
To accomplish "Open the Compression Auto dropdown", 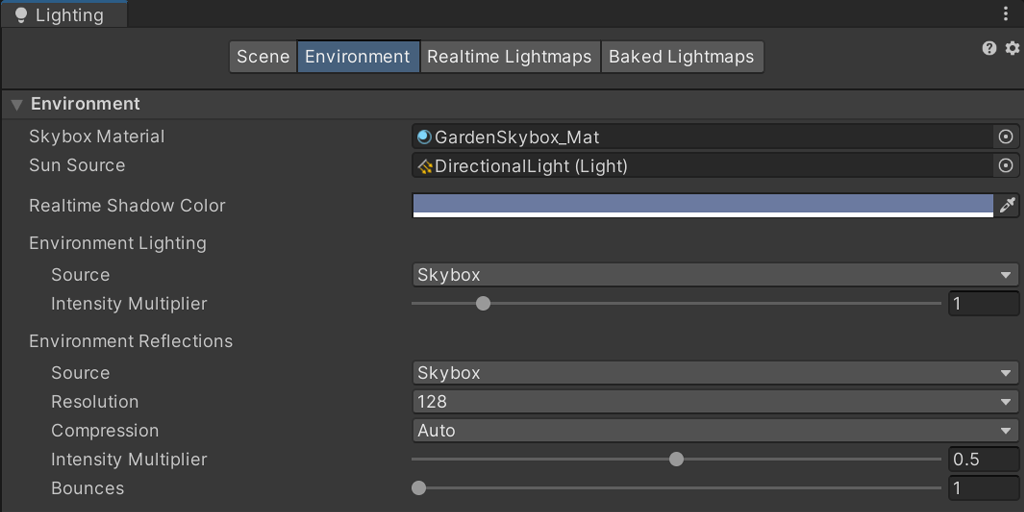I will point(714,431).
